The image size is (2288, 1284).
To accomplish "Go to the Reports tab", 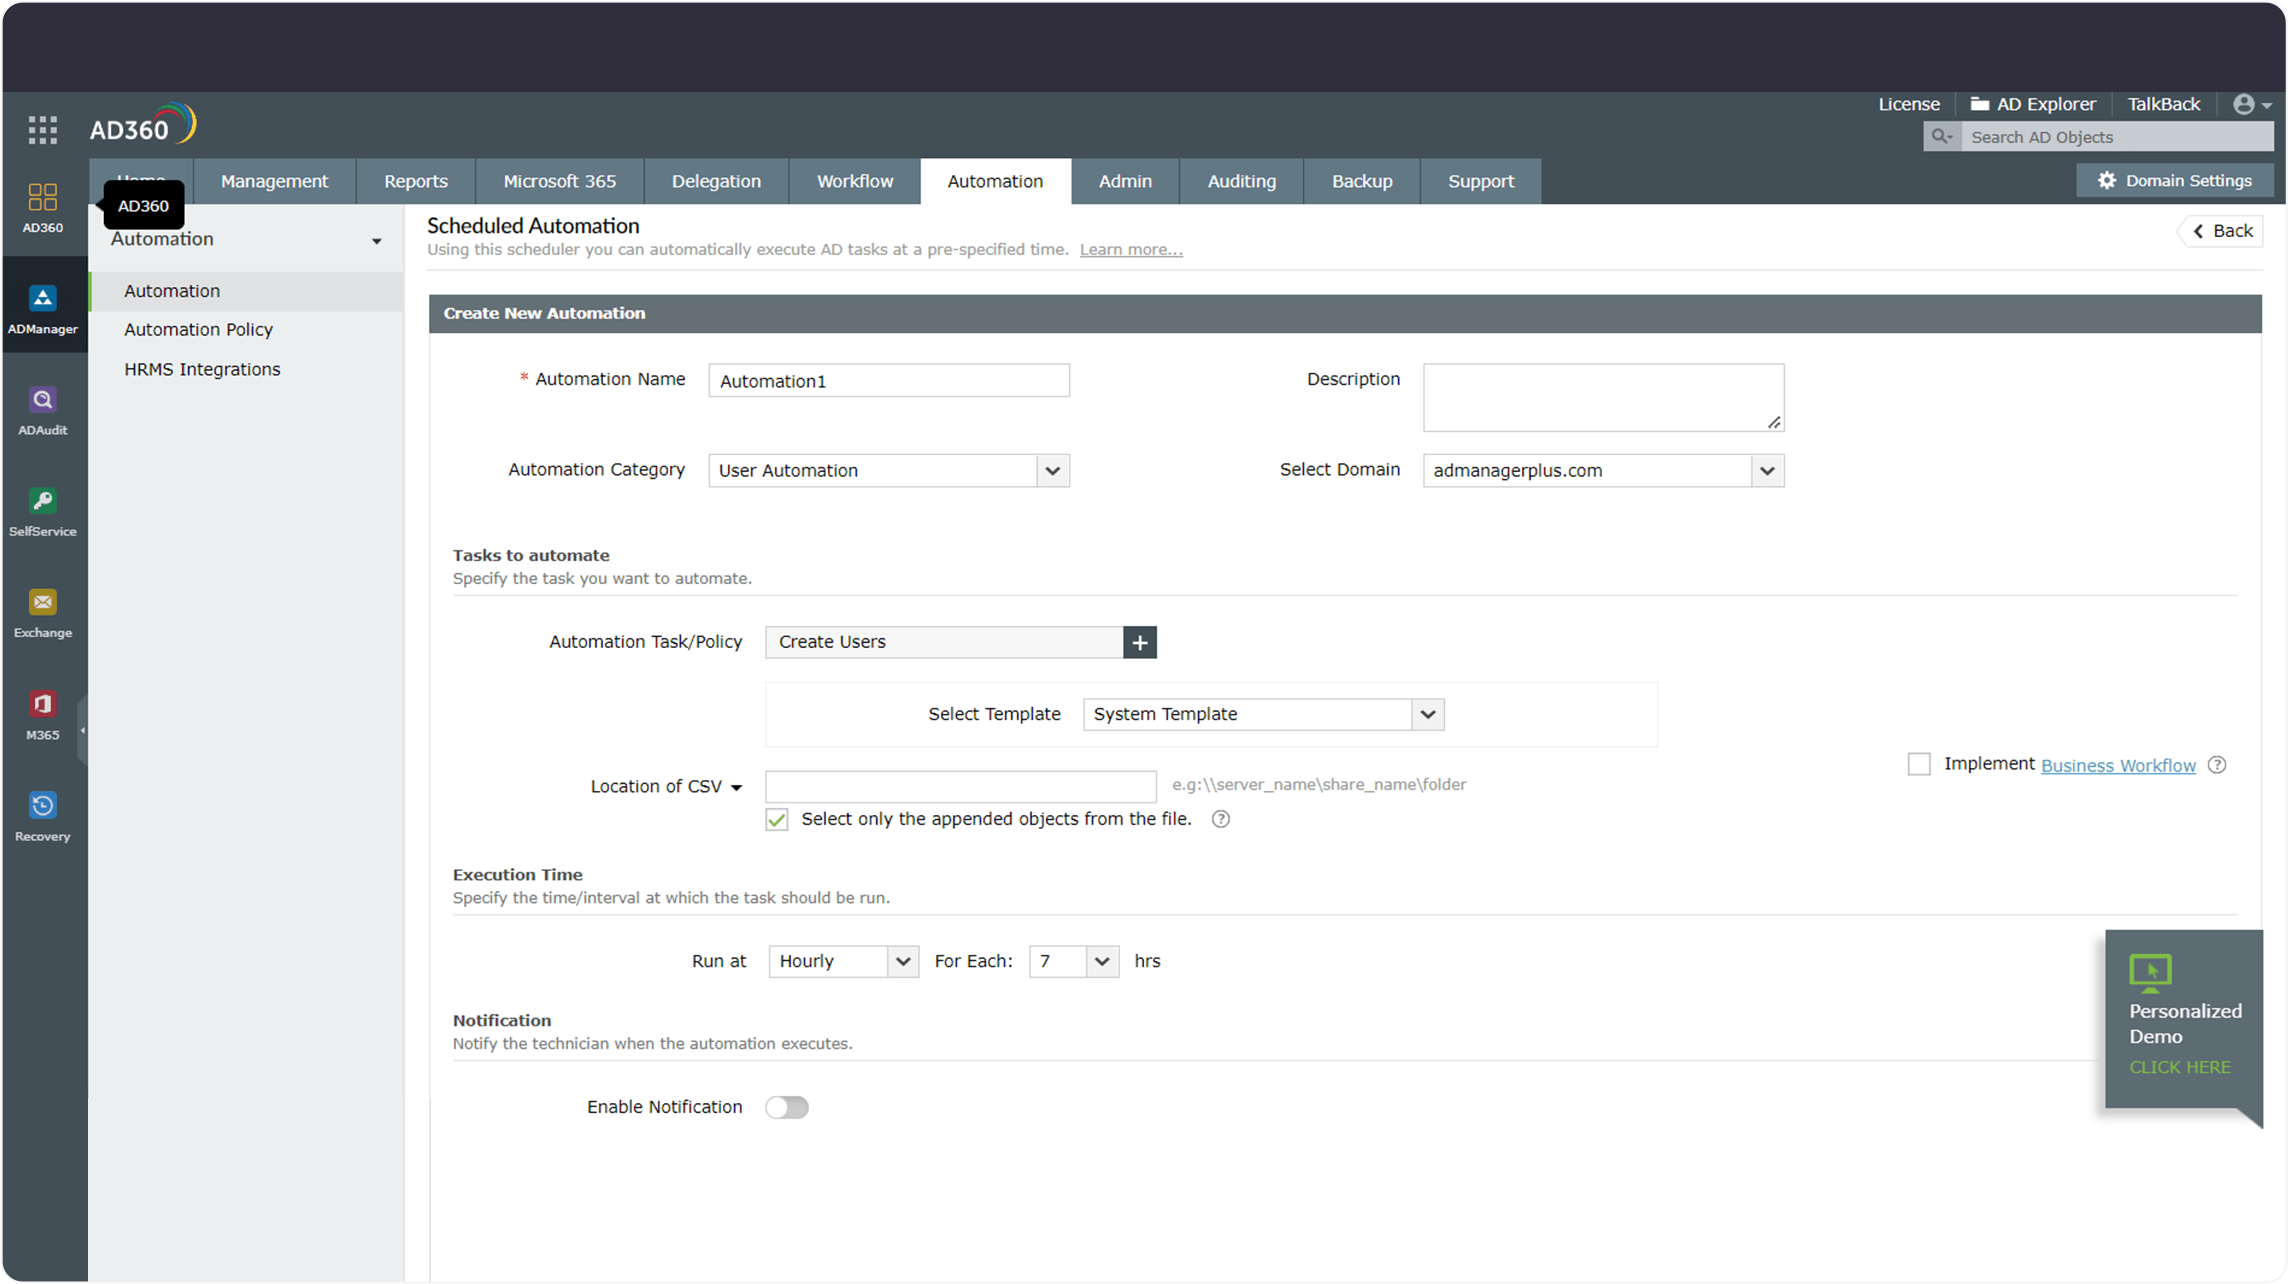I will click(x=414, y=181).
